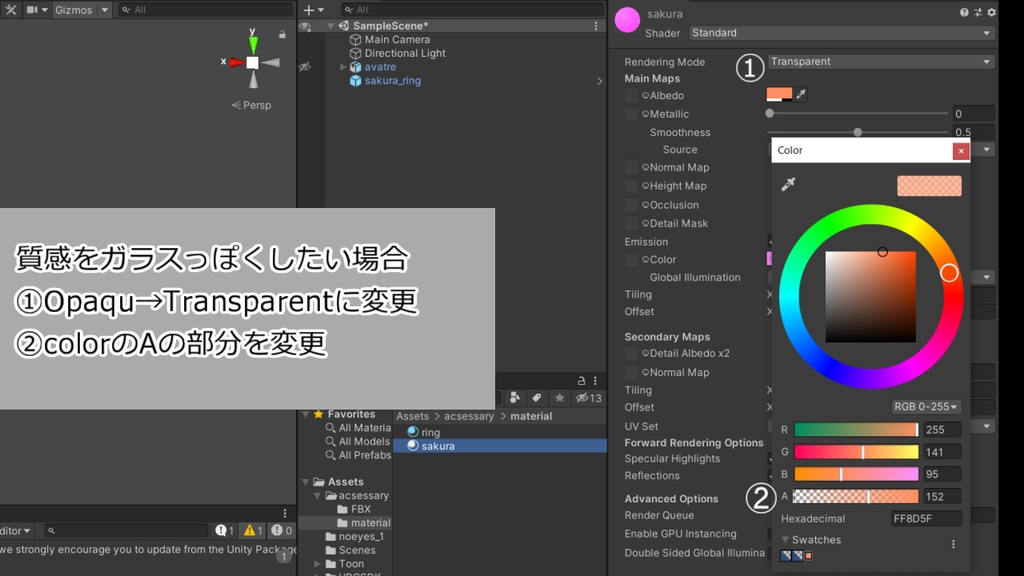
Task: Click acsessary in Project breadcrumb
Action: coord(469,417)
